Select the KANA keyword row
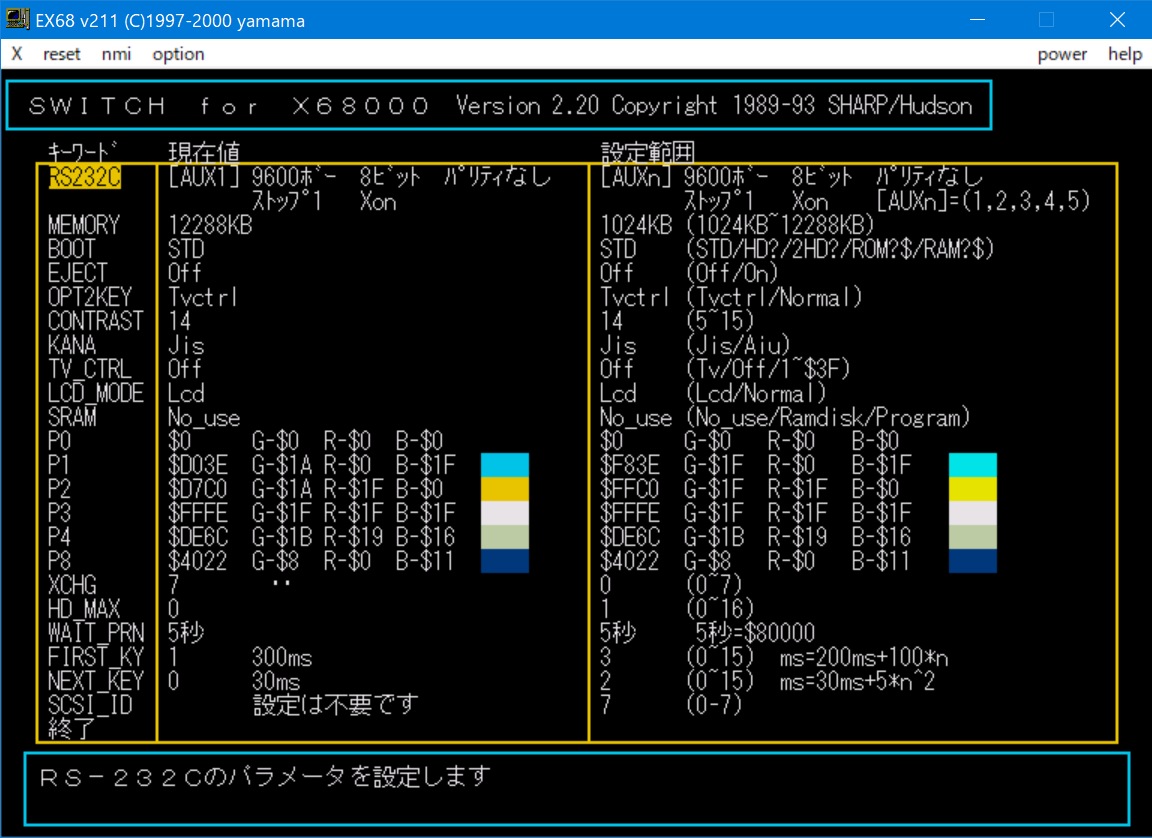The width and height of the screenshot is (1152, 838). [x=72, y=345]
